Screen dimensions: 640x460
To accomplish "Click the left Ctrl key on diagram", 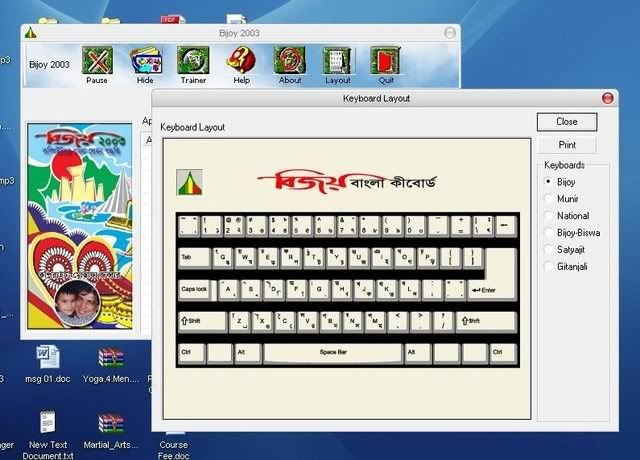I will 192,353.
